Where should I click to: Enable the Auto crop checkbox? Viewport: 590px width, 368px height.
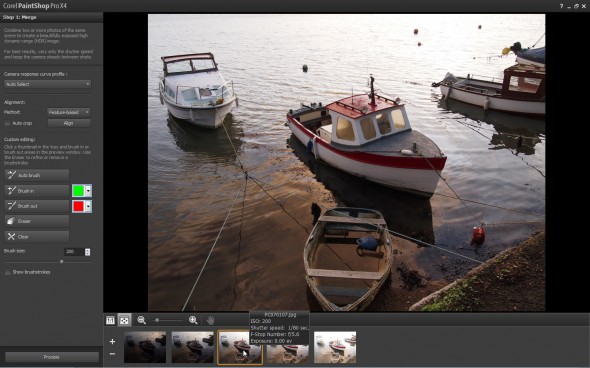coord(7,123)
